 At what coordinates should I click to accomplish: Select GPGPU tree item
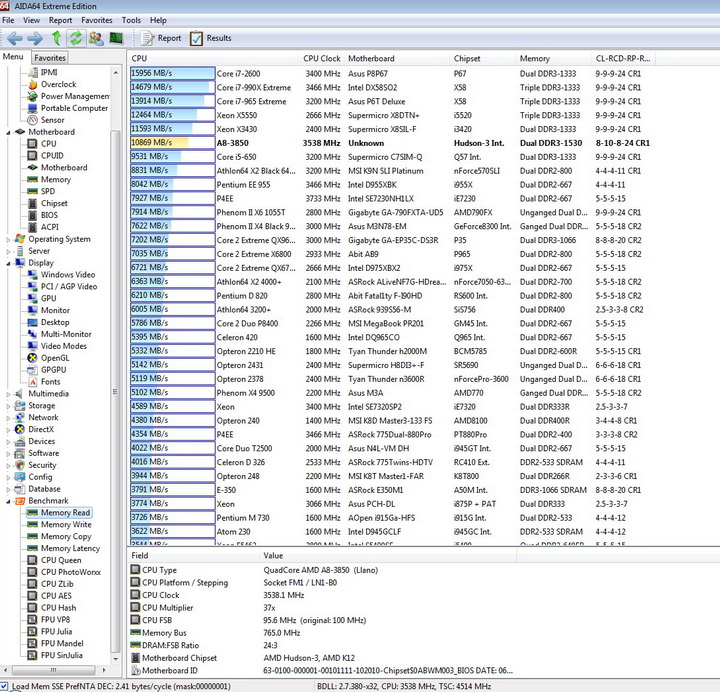click(53, 370)
